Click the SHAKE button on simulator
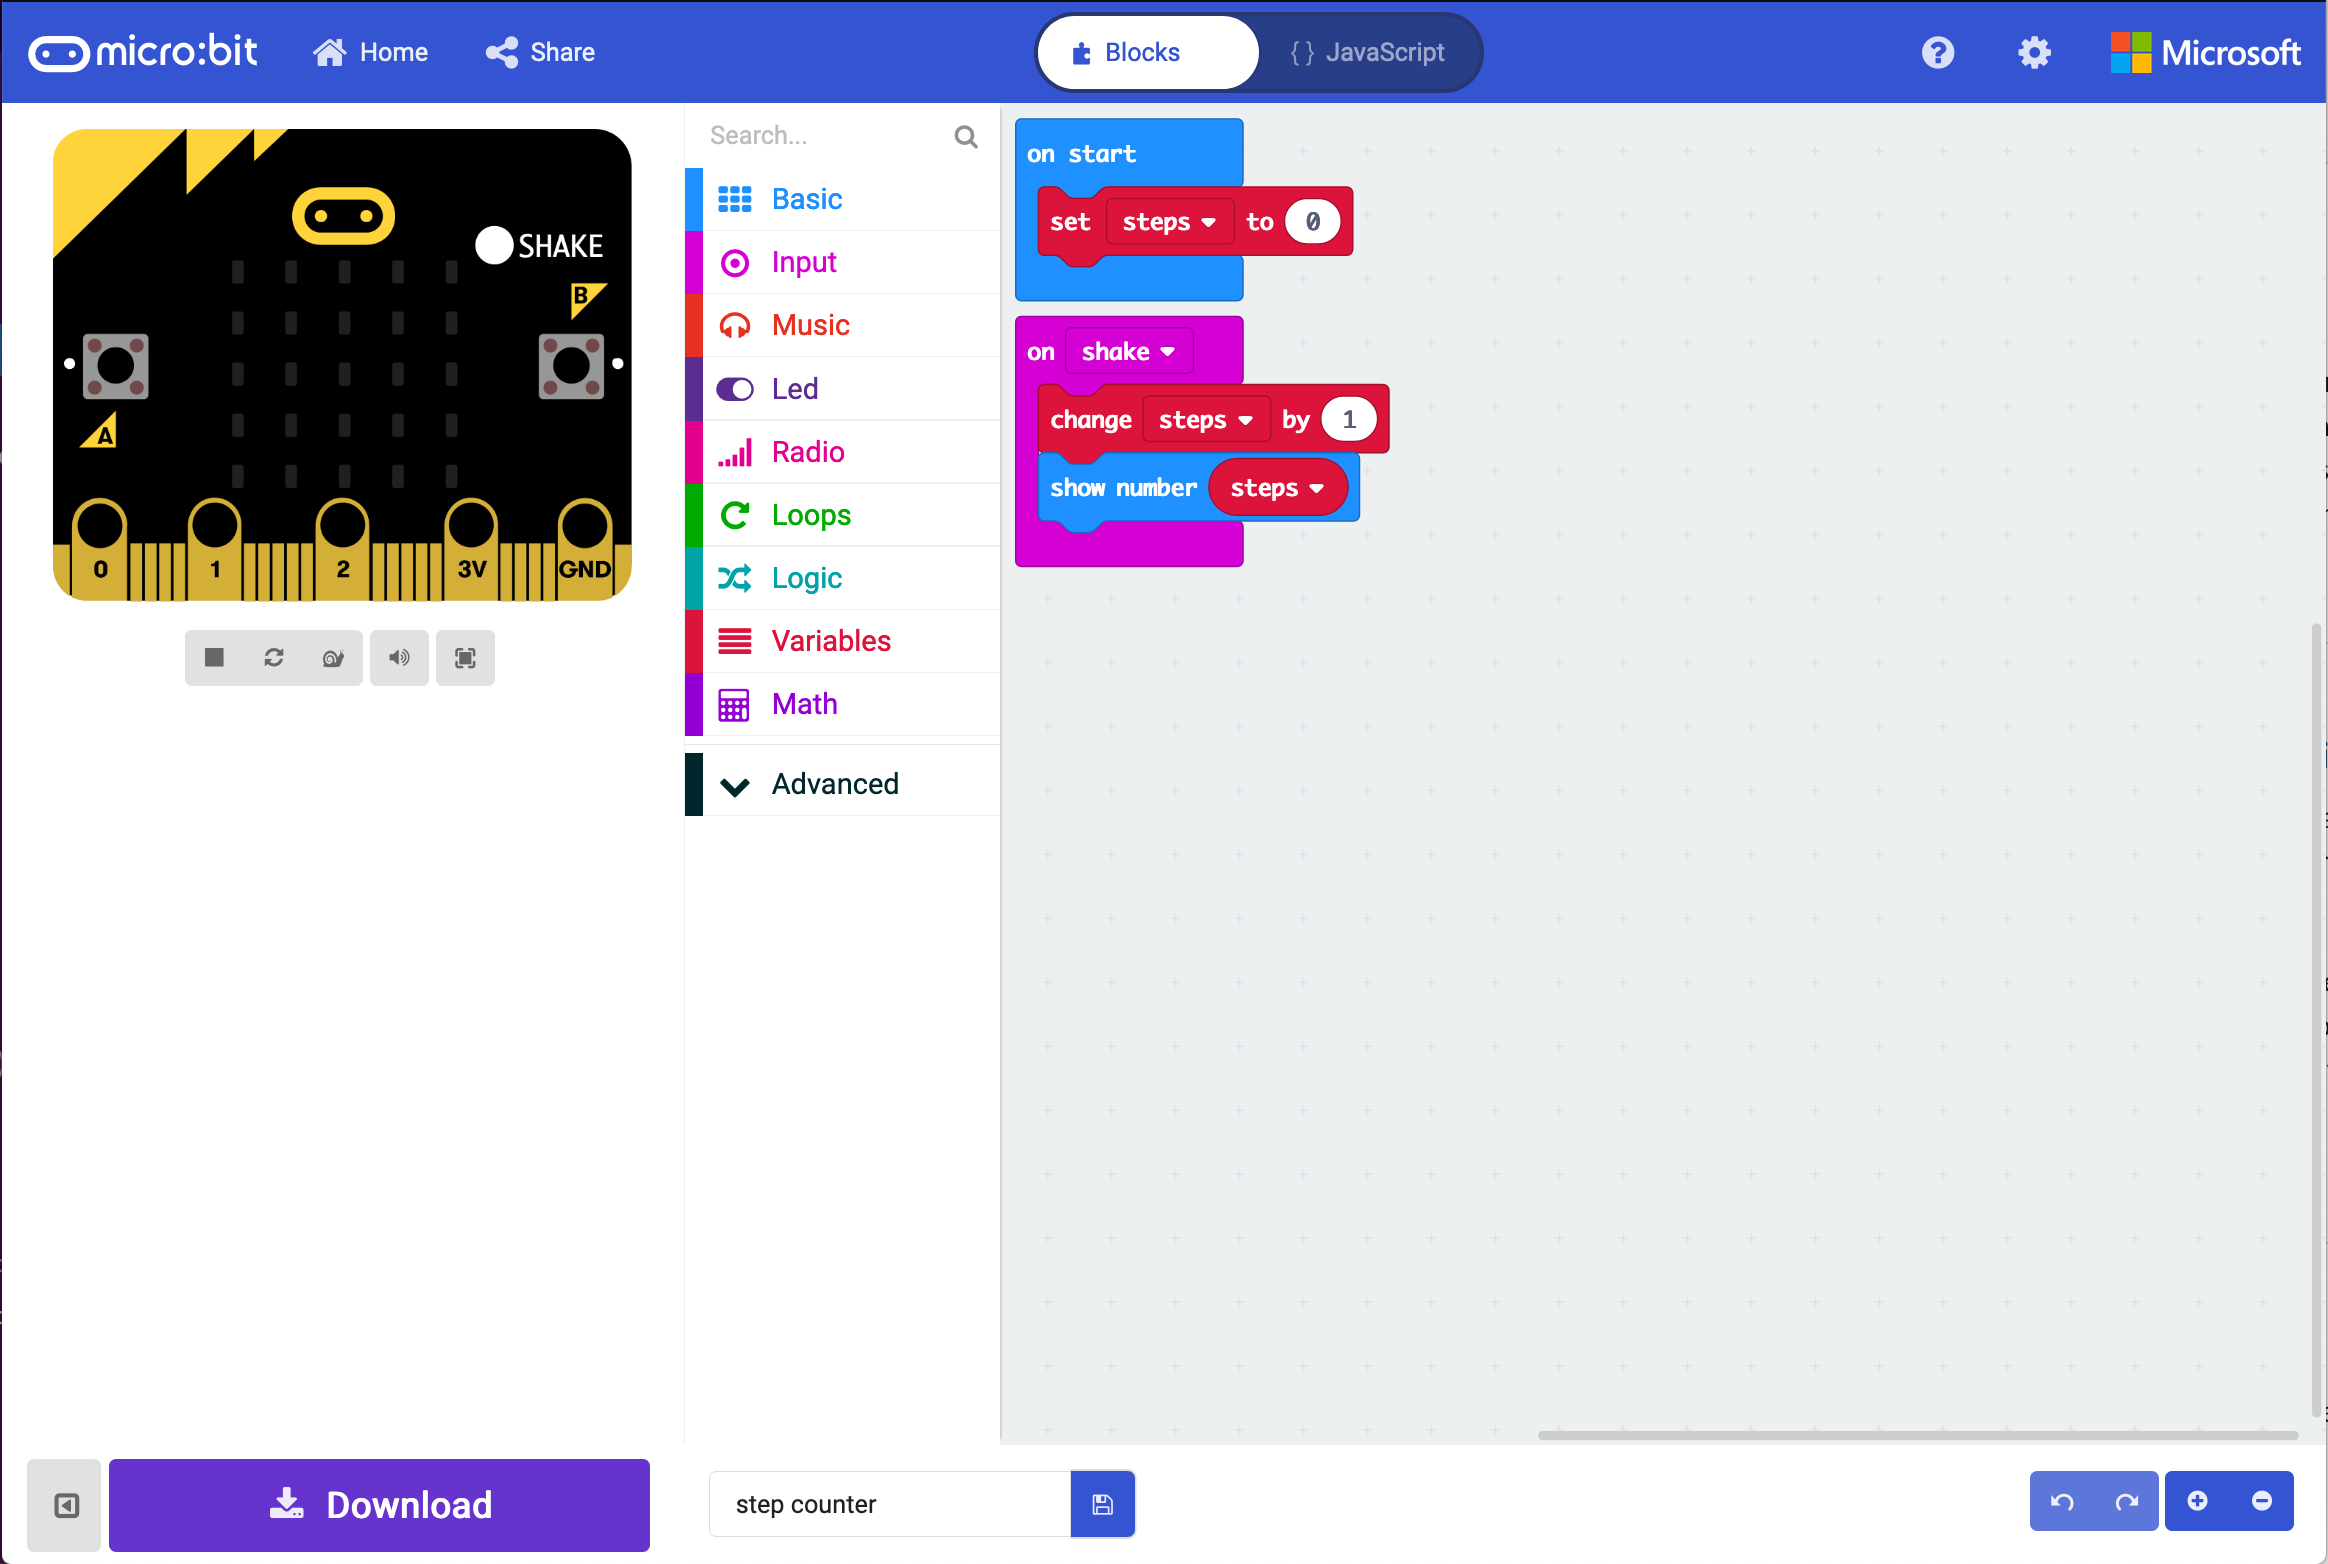The height and width of the screenshot is (1564, 2328). tap(495, 245)
